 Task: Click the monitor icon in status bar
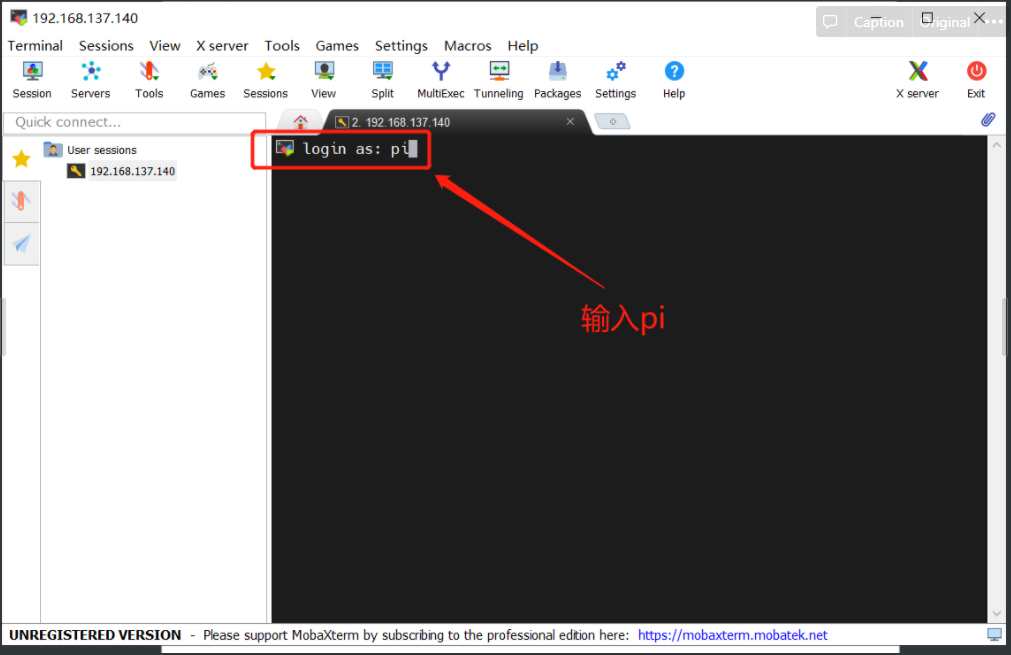pyautogui.click(x=995, y=635)
